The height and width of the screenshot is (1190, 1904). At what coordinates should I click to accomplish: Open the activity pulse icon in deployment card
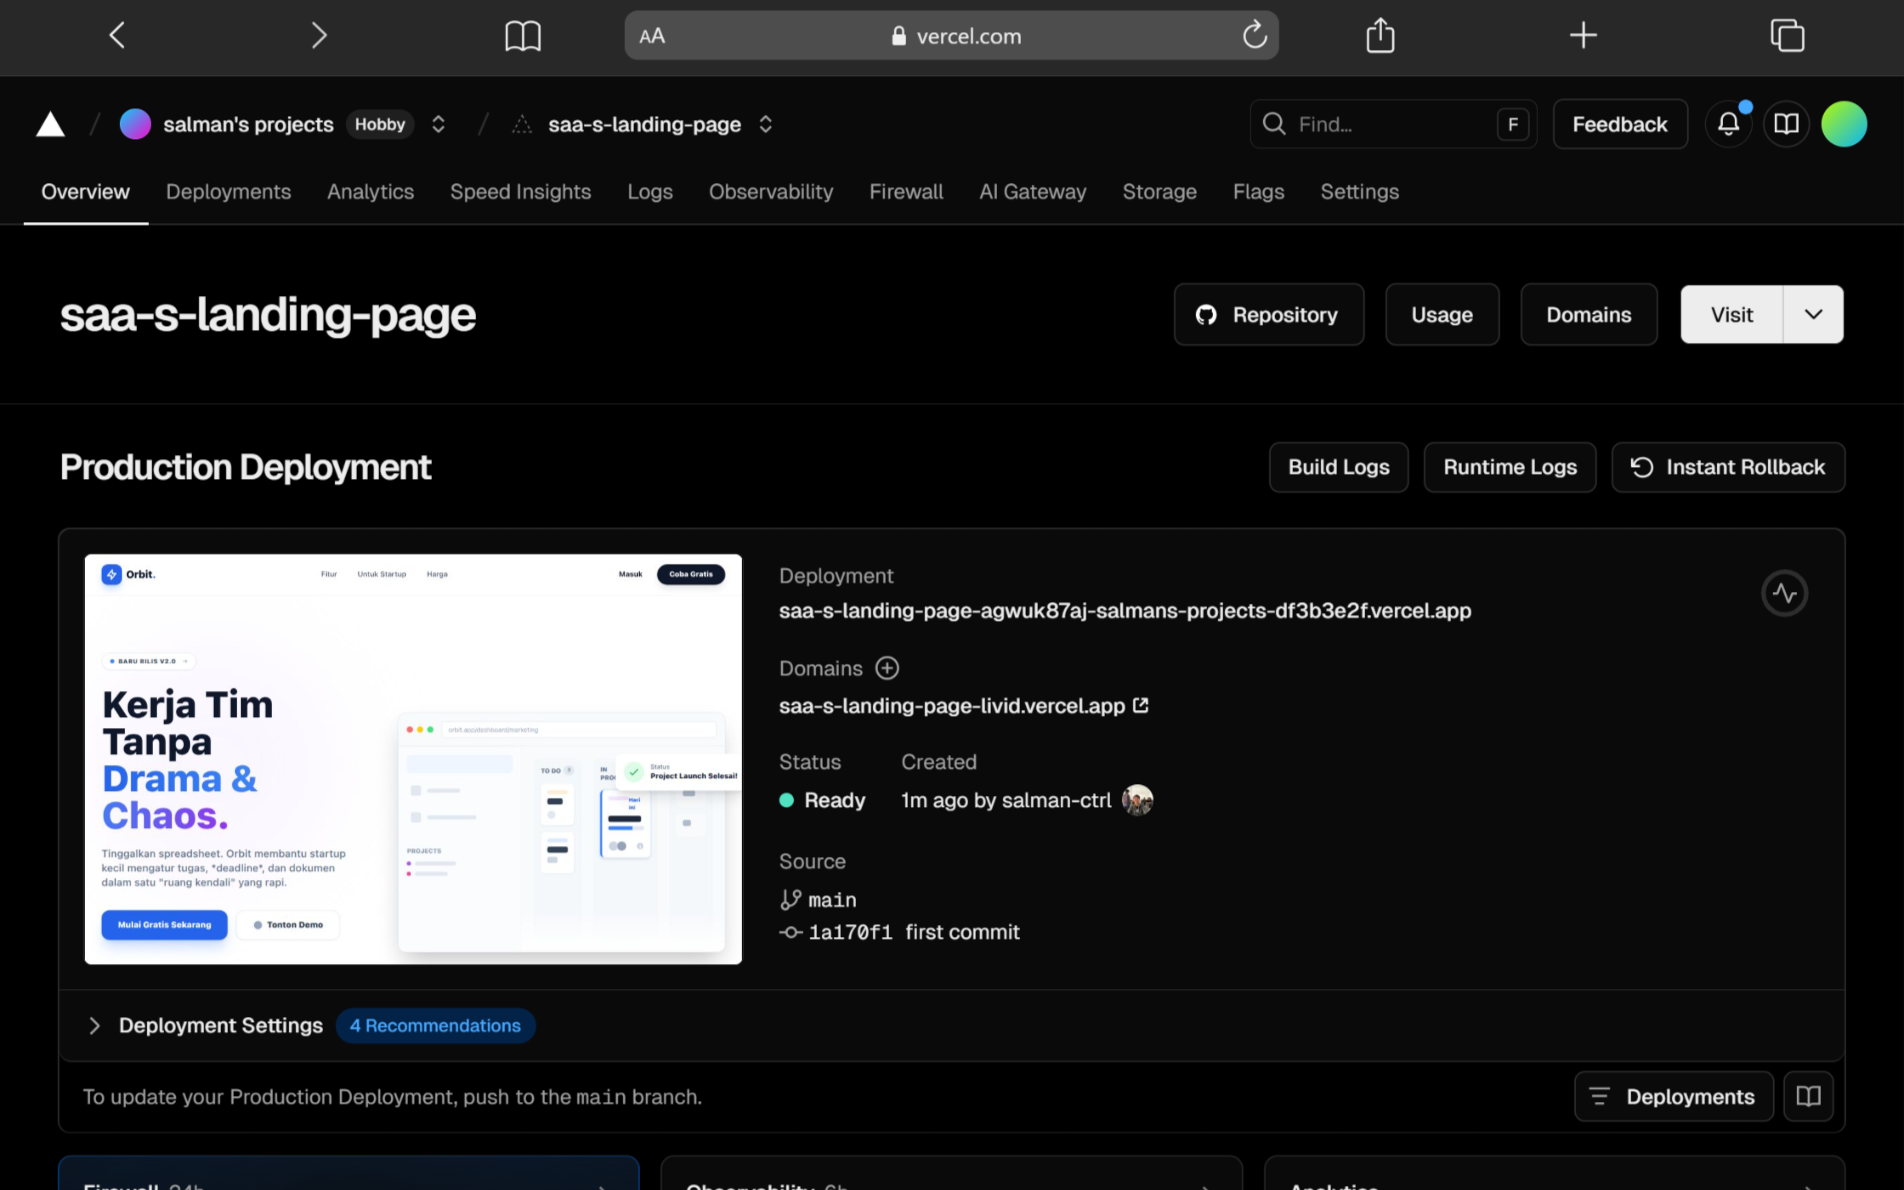(1784, 594)
